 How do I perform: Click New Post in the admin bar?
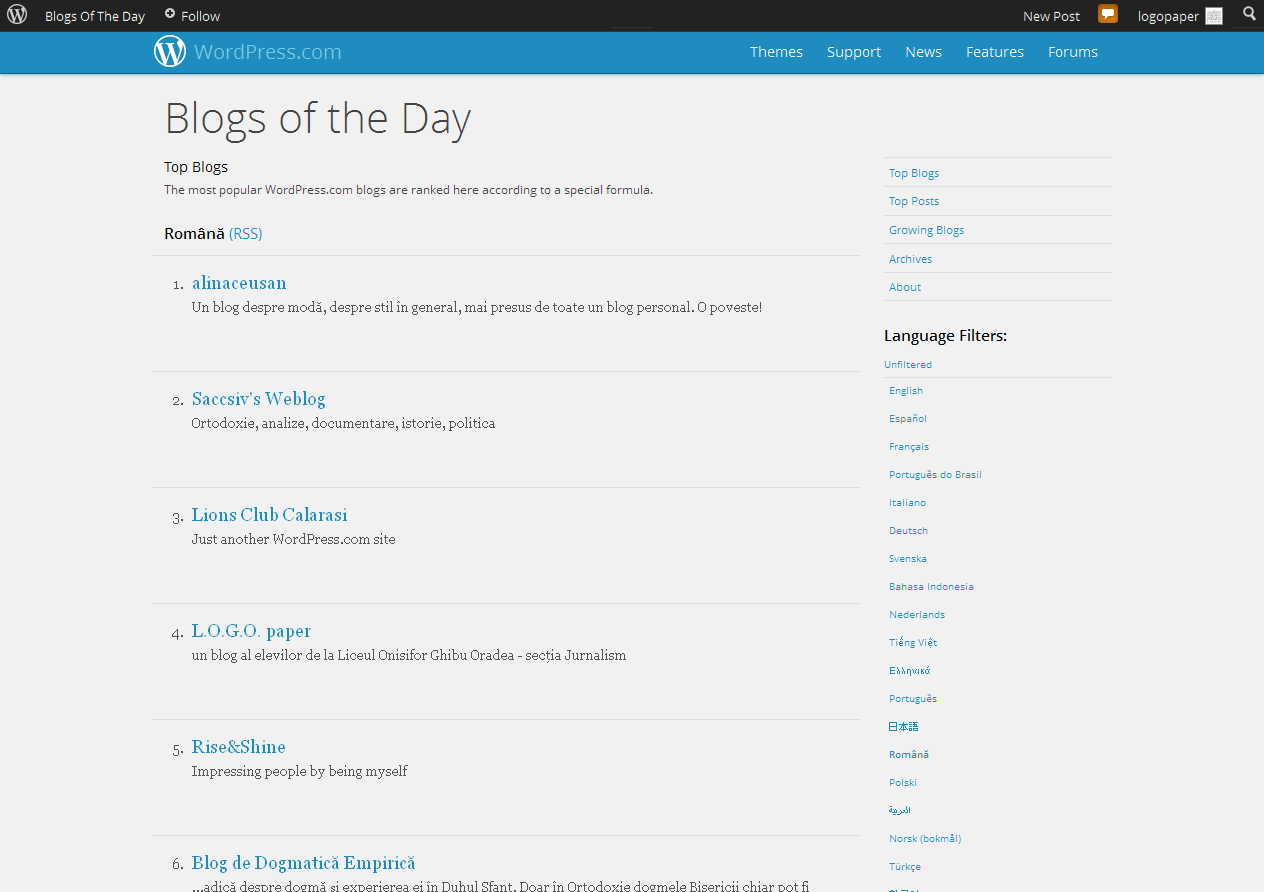tap(1051, 16)
